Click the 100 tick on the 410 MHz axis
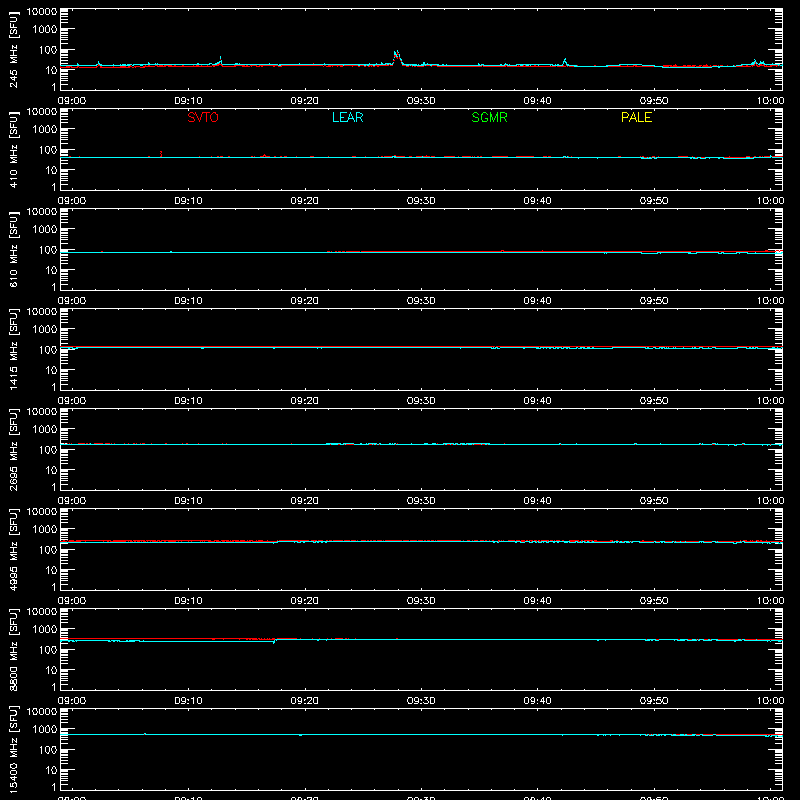Viewport: 800px width, 800px height. [48, 150]
